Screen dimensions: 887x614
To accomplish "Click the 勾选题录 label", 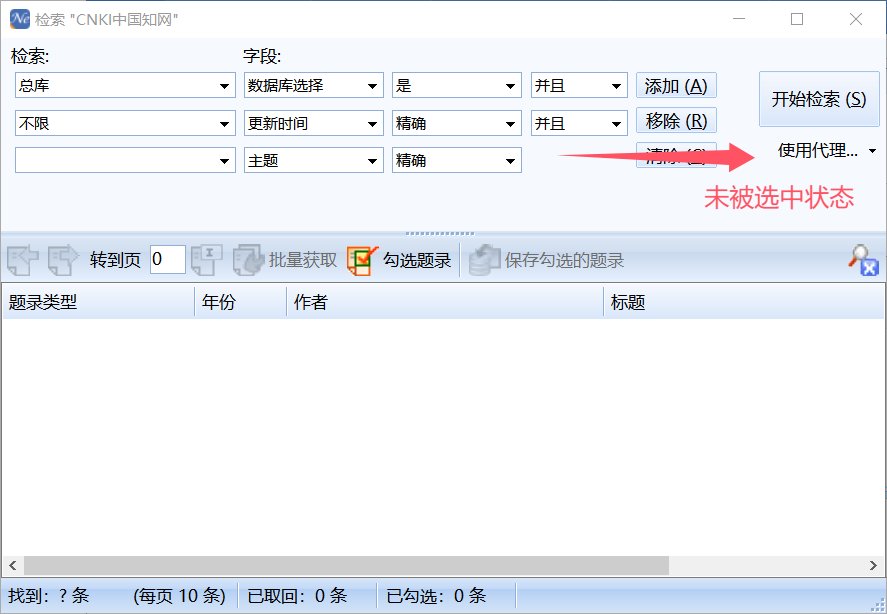I will [417, 260].
